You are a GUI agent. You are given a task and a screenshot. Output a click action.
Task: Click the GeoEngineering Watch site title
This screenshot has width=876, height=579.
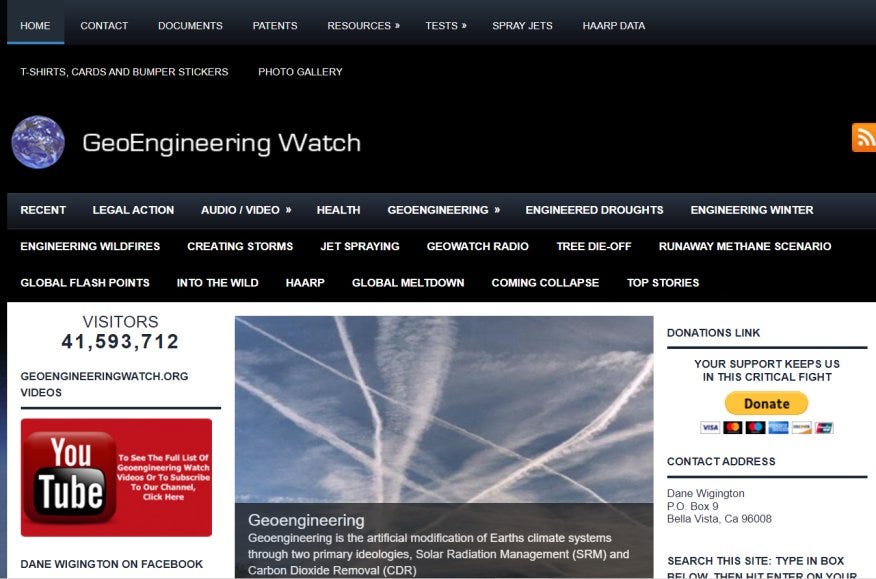221,143
